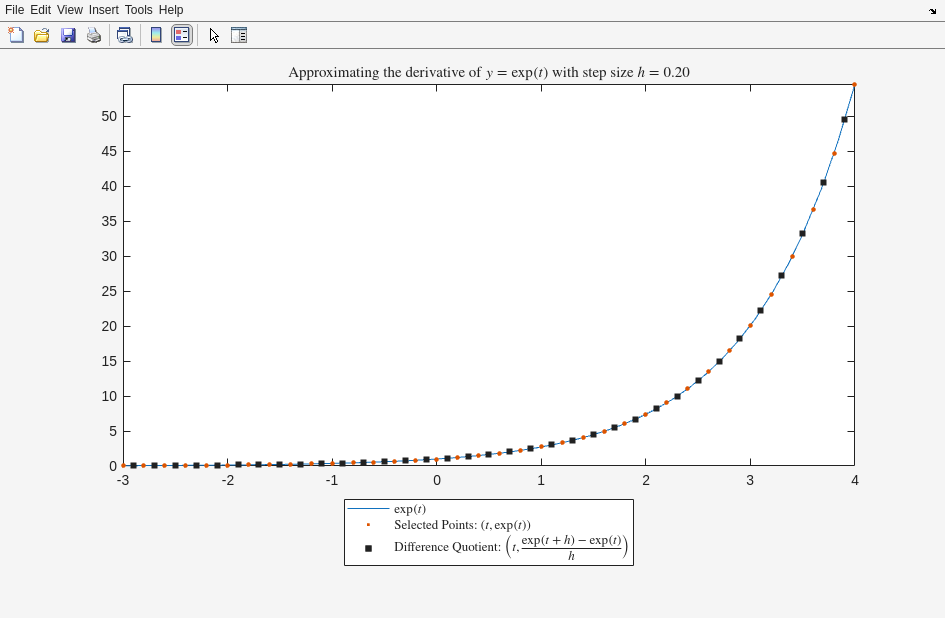Click the dock figure arrow at top right

pos(932,11)
